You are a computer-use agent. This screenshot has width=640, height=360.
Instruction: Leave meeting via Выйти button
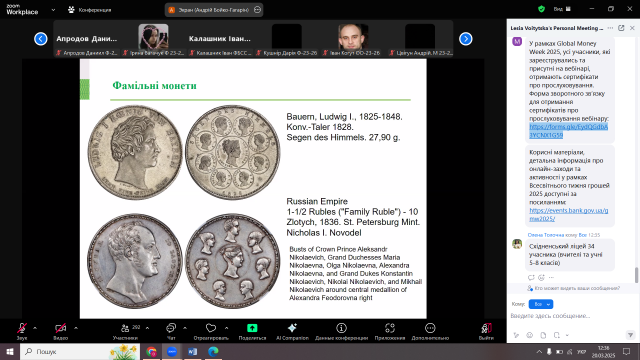coord(486,331)
